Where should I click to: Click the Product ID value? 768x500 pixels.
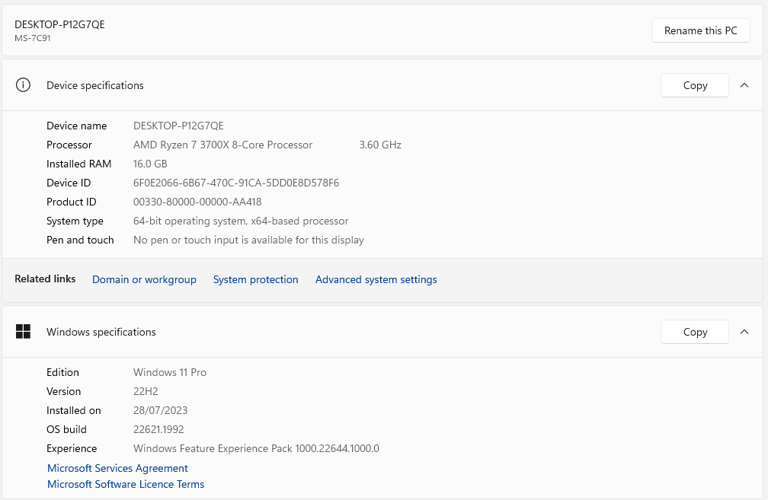(x=197, y=202)
